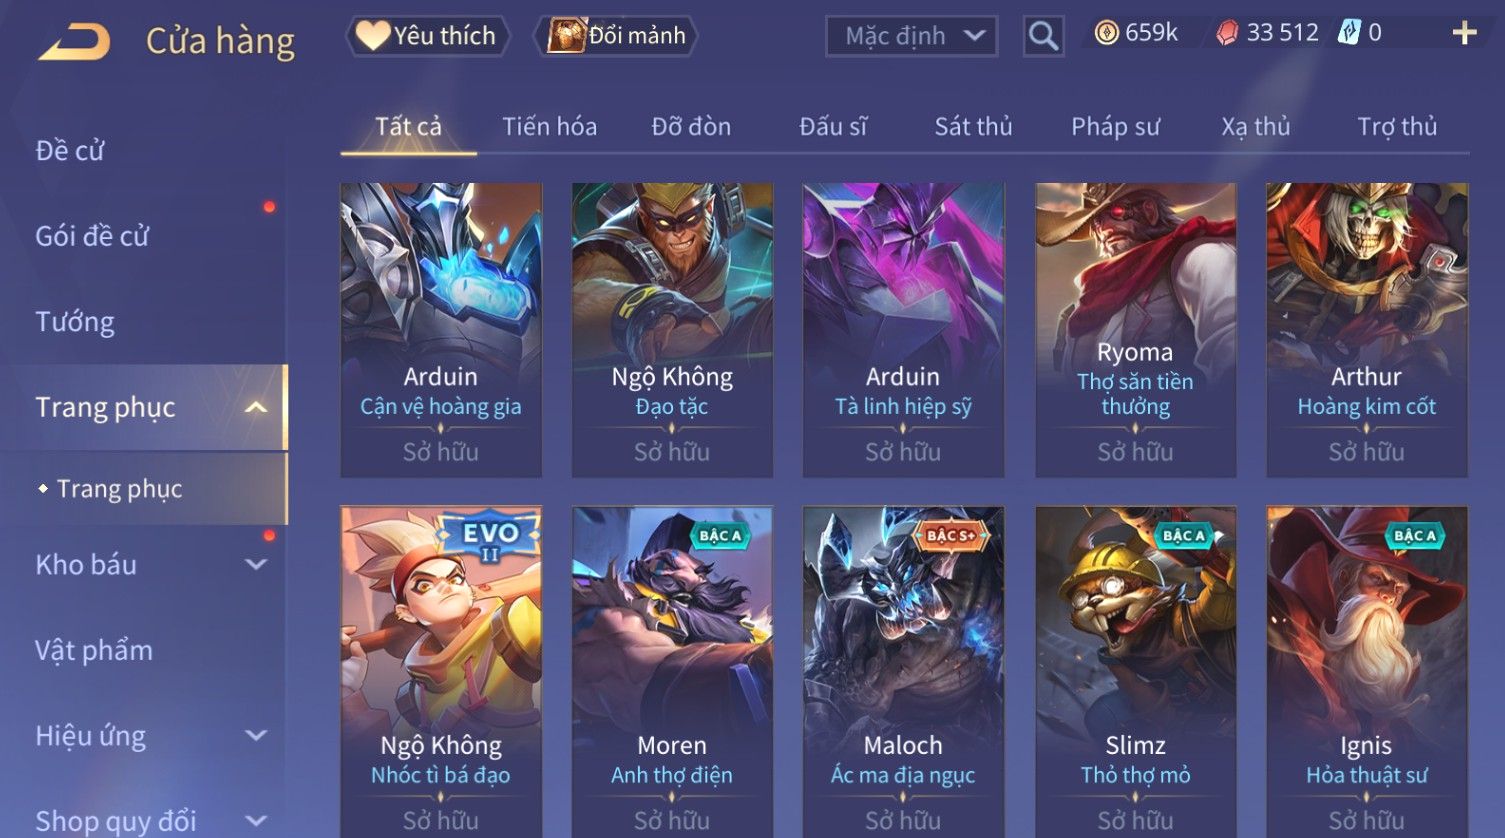The height and width of the screenshot is (838, 1505).
Task: Switch to the Sát thủ tab
Action: click(x=973, y=127)
